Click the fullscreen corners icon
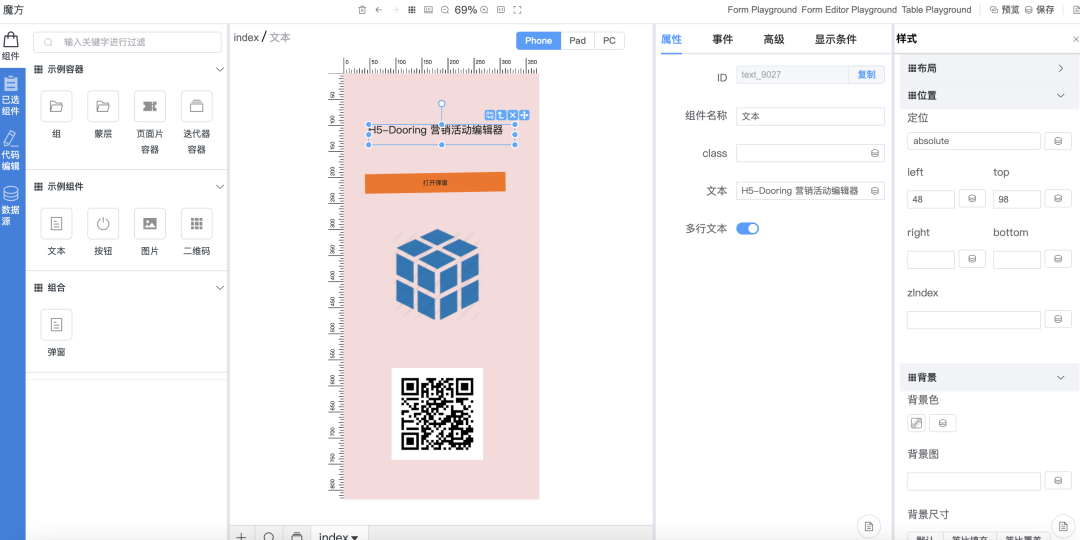Viewport: 1080px width, 540px height. click(x=517, y=10)
